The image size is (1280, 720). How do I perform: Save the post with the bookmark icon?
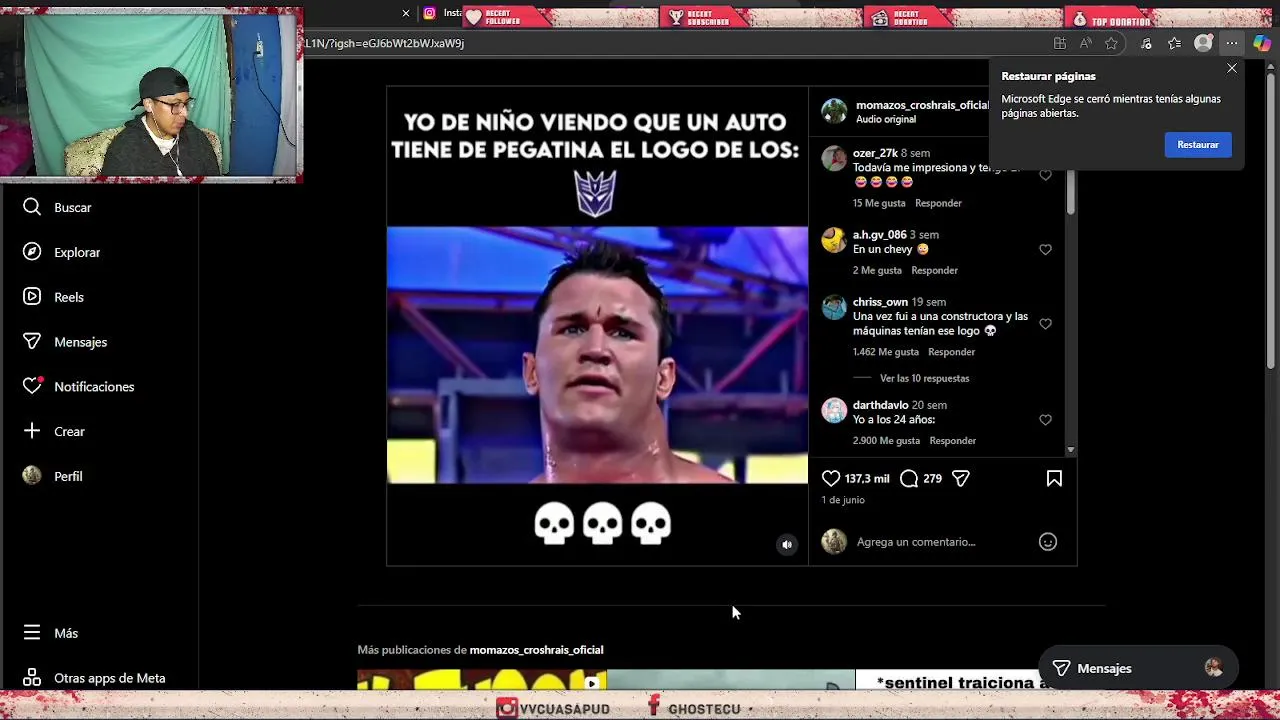(x=1054, y=478)
